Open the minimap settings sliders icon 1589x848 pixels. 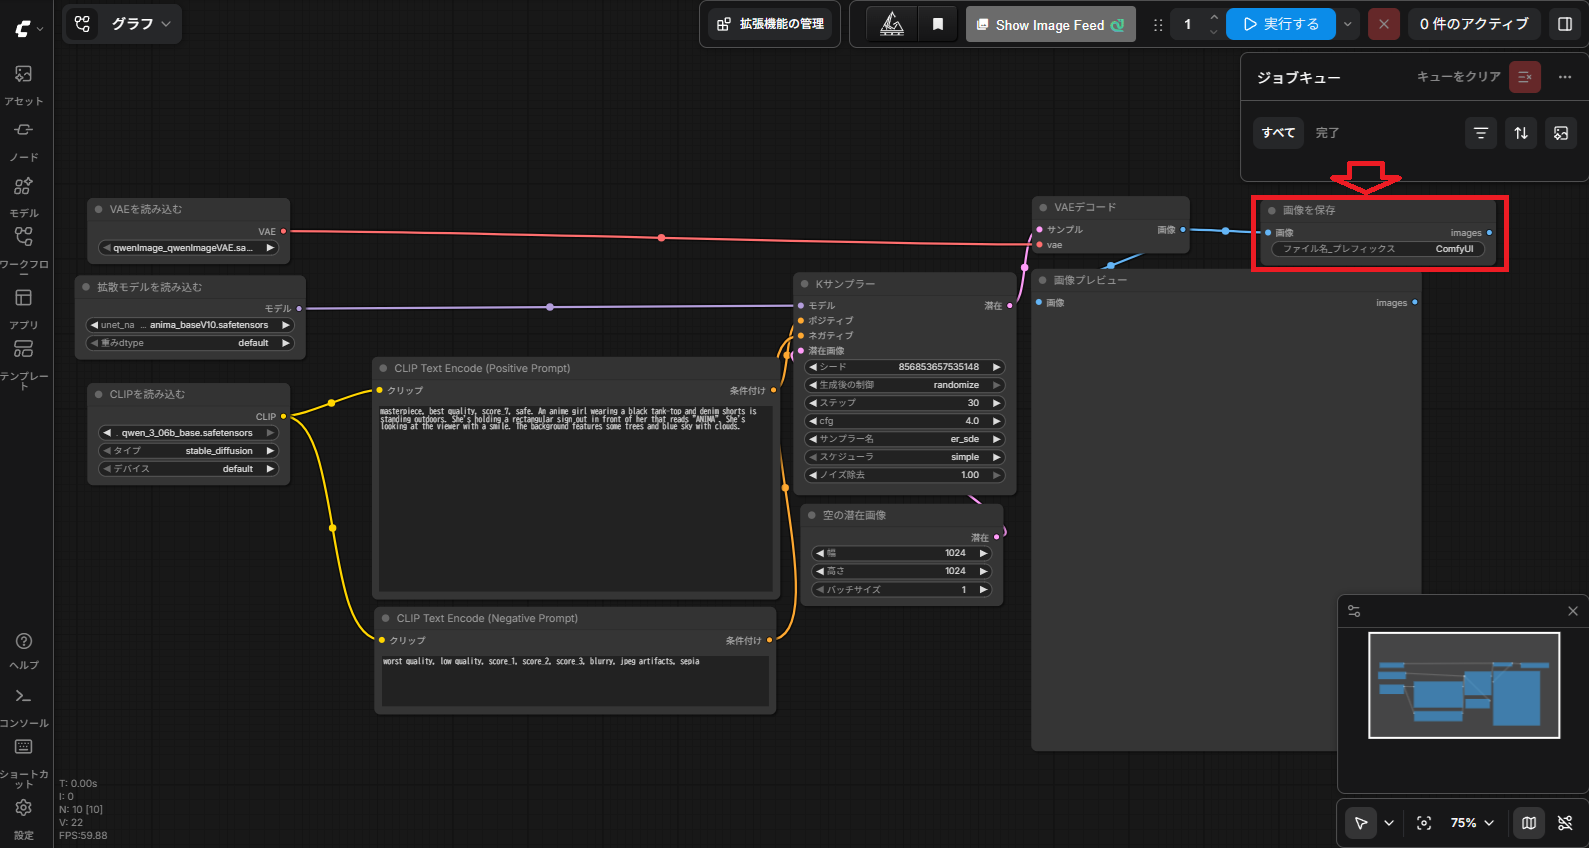click(1354, 611)
